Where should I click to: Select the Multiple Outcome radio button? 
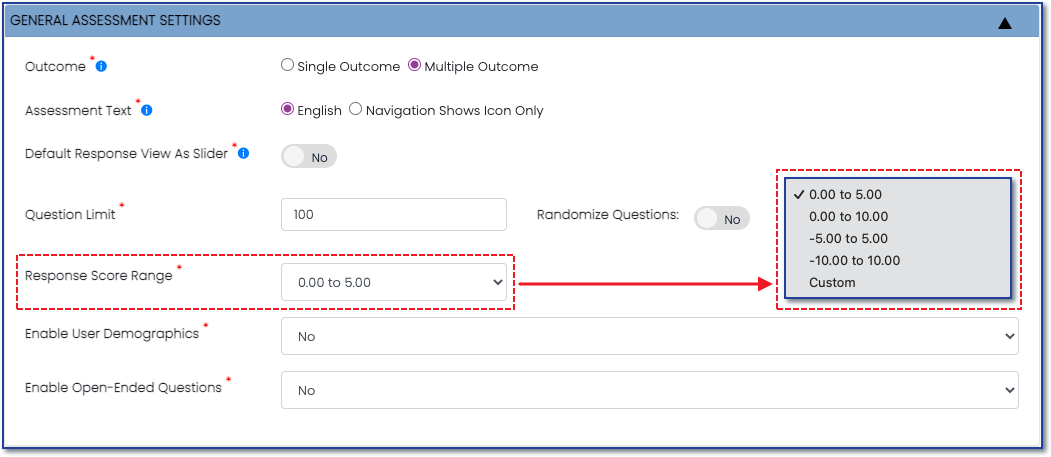coord(415,66)
